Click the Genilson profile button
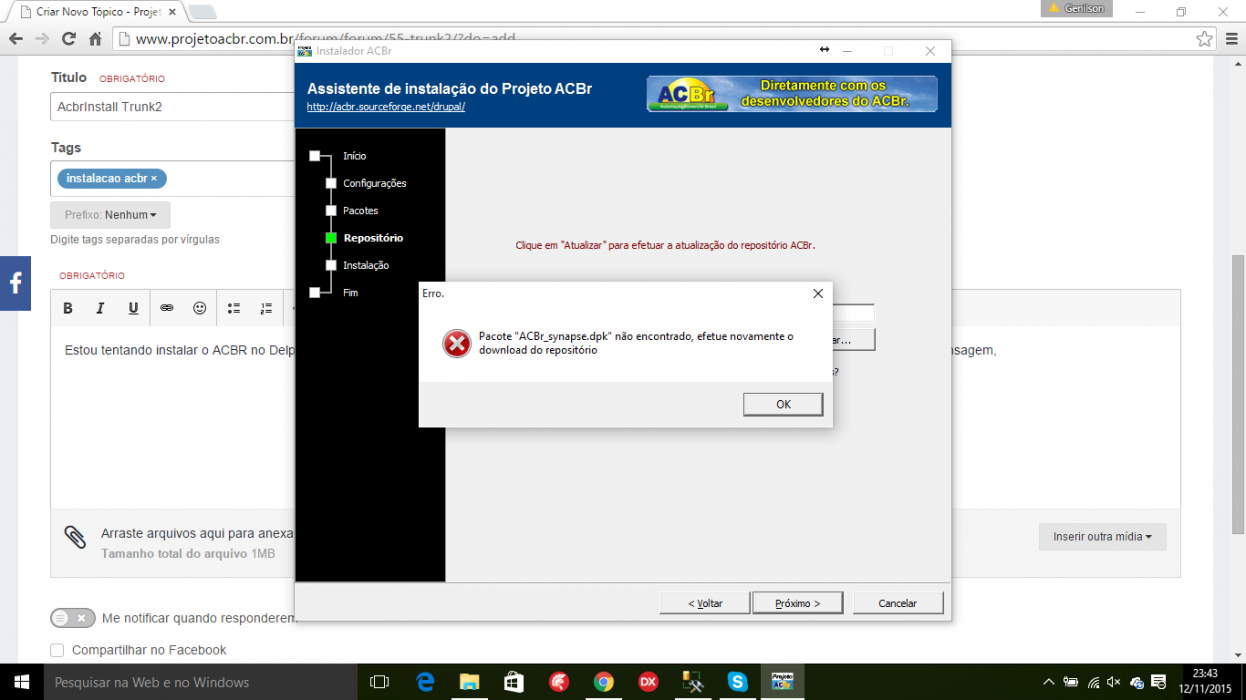This screenshot has width=1246, height=700. [1076, 8]
